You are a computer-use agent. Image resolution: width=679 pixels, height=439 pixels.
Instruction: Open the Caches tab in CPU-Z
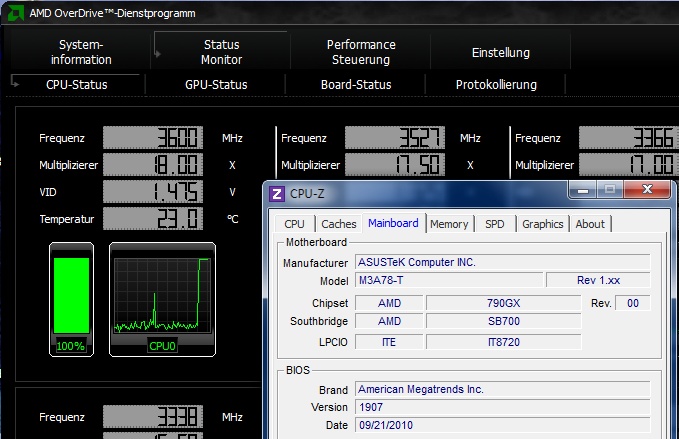[339, 224]
